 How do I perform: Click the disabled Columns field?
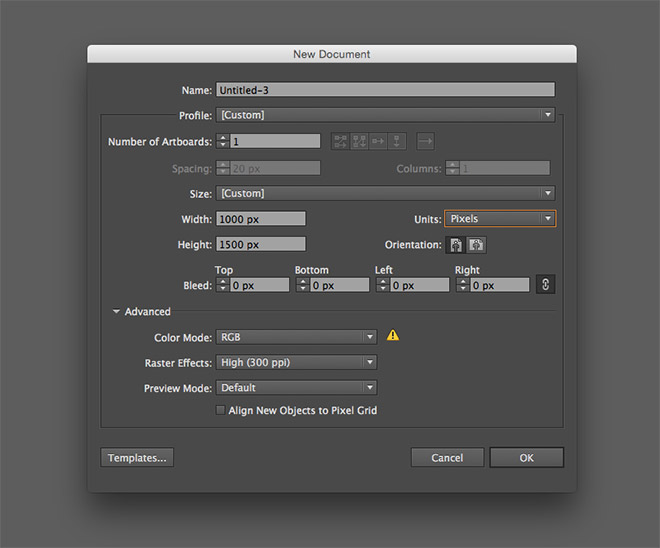click(505, 168)
